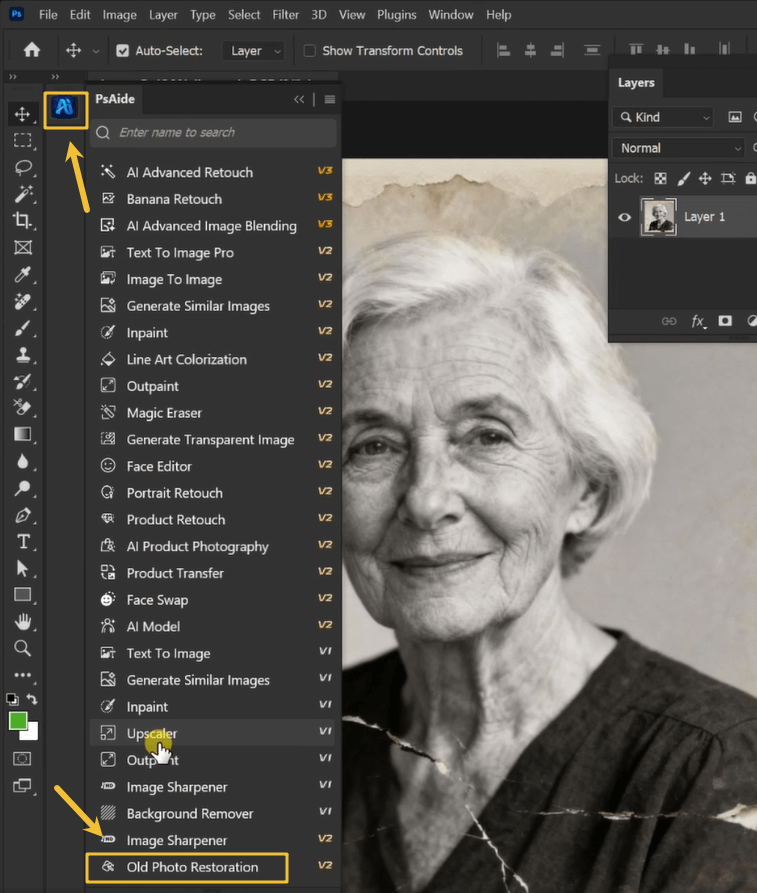
Task: Select the Zoom tool
Action: coord(22,648)
